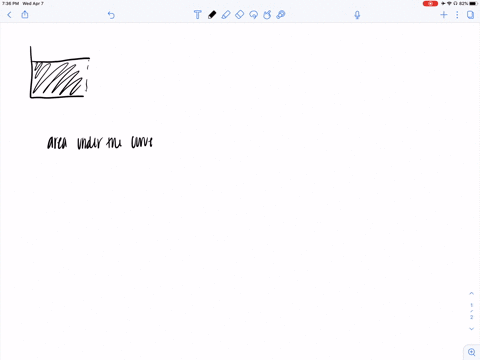Go to previous page with up chevron

471,293
